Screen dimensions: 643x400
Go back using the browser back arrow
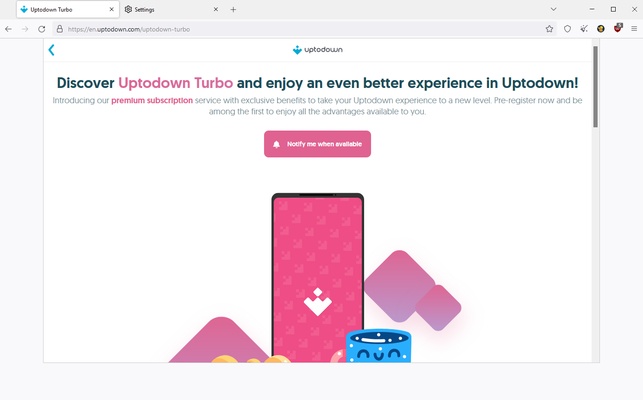pos(8,29)
